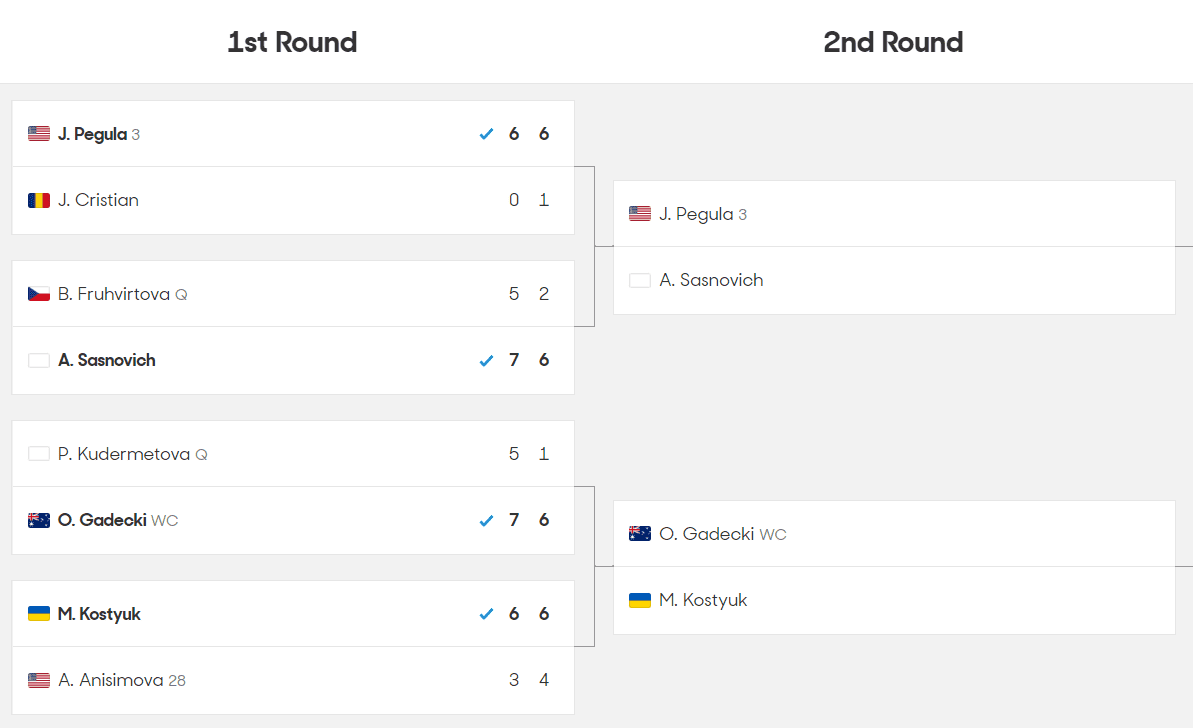Screen dimensions: 1193x728
Task: Open A. Sasnovich in the 2nd Round matchup
Action: (711, 280)
